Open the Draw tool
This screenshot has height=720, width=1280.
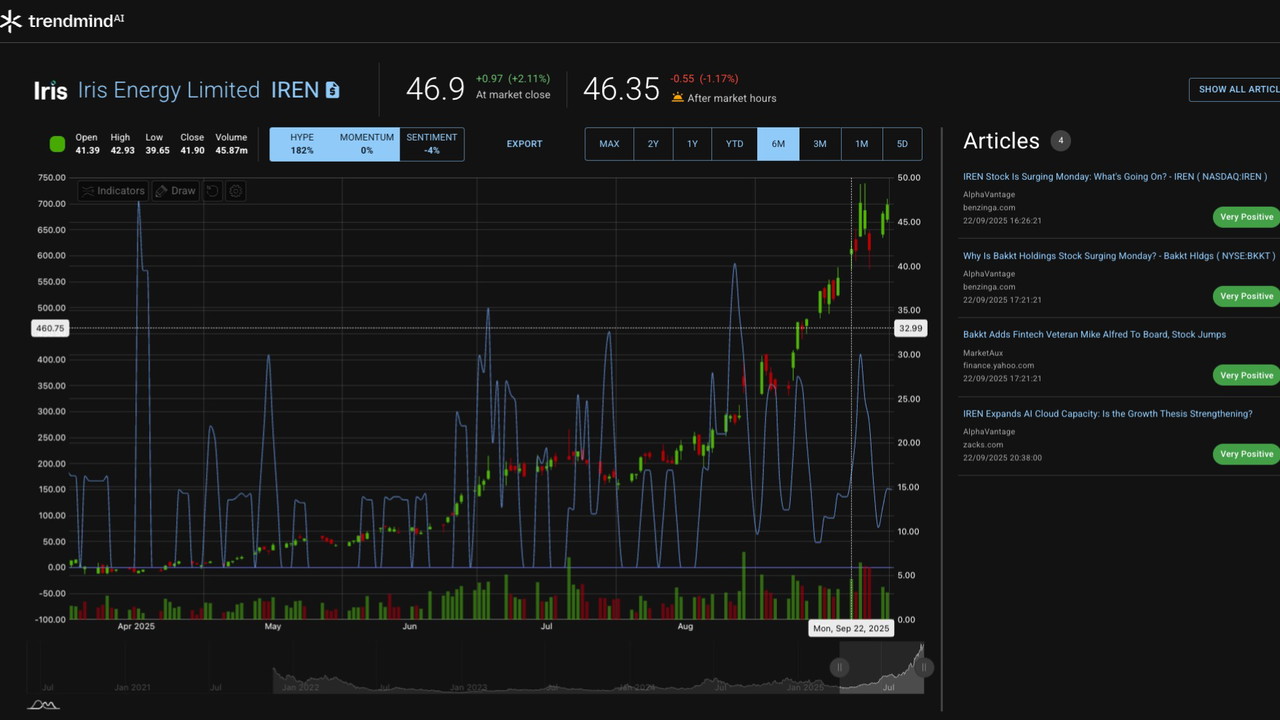point(177,191)
